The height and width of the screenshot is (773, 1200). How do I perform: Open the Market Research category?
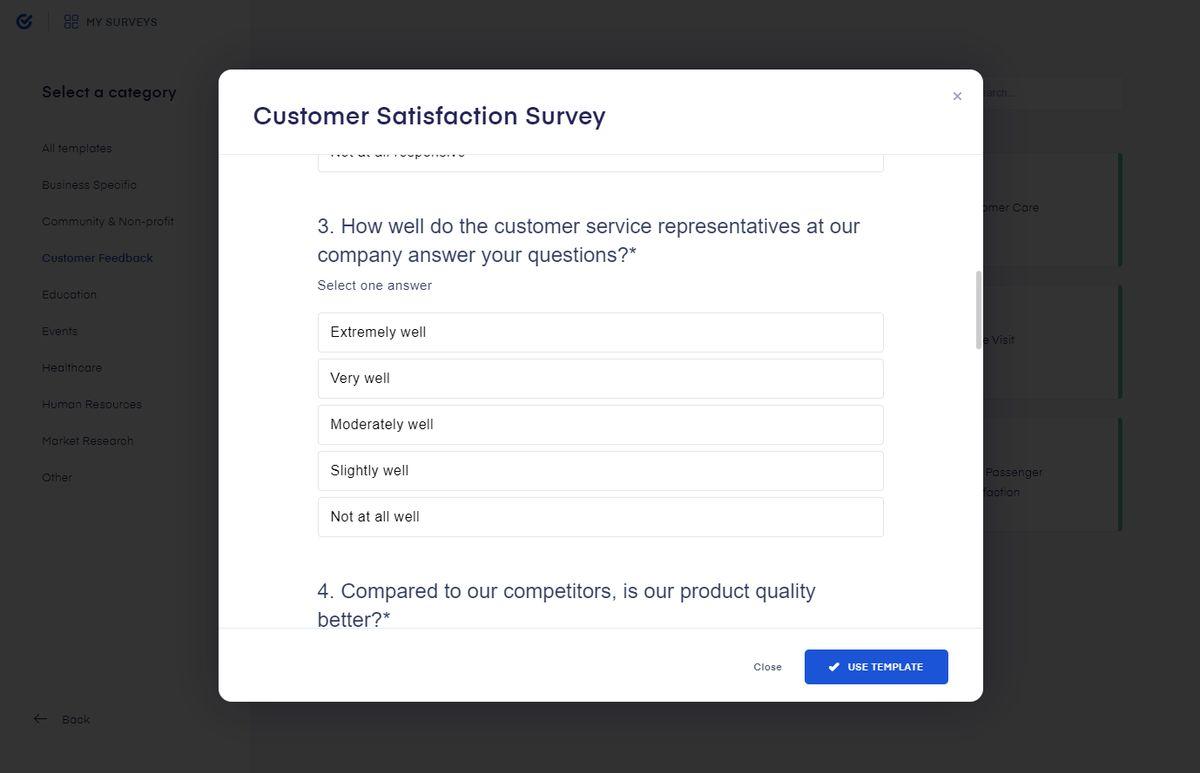(88, 441)
